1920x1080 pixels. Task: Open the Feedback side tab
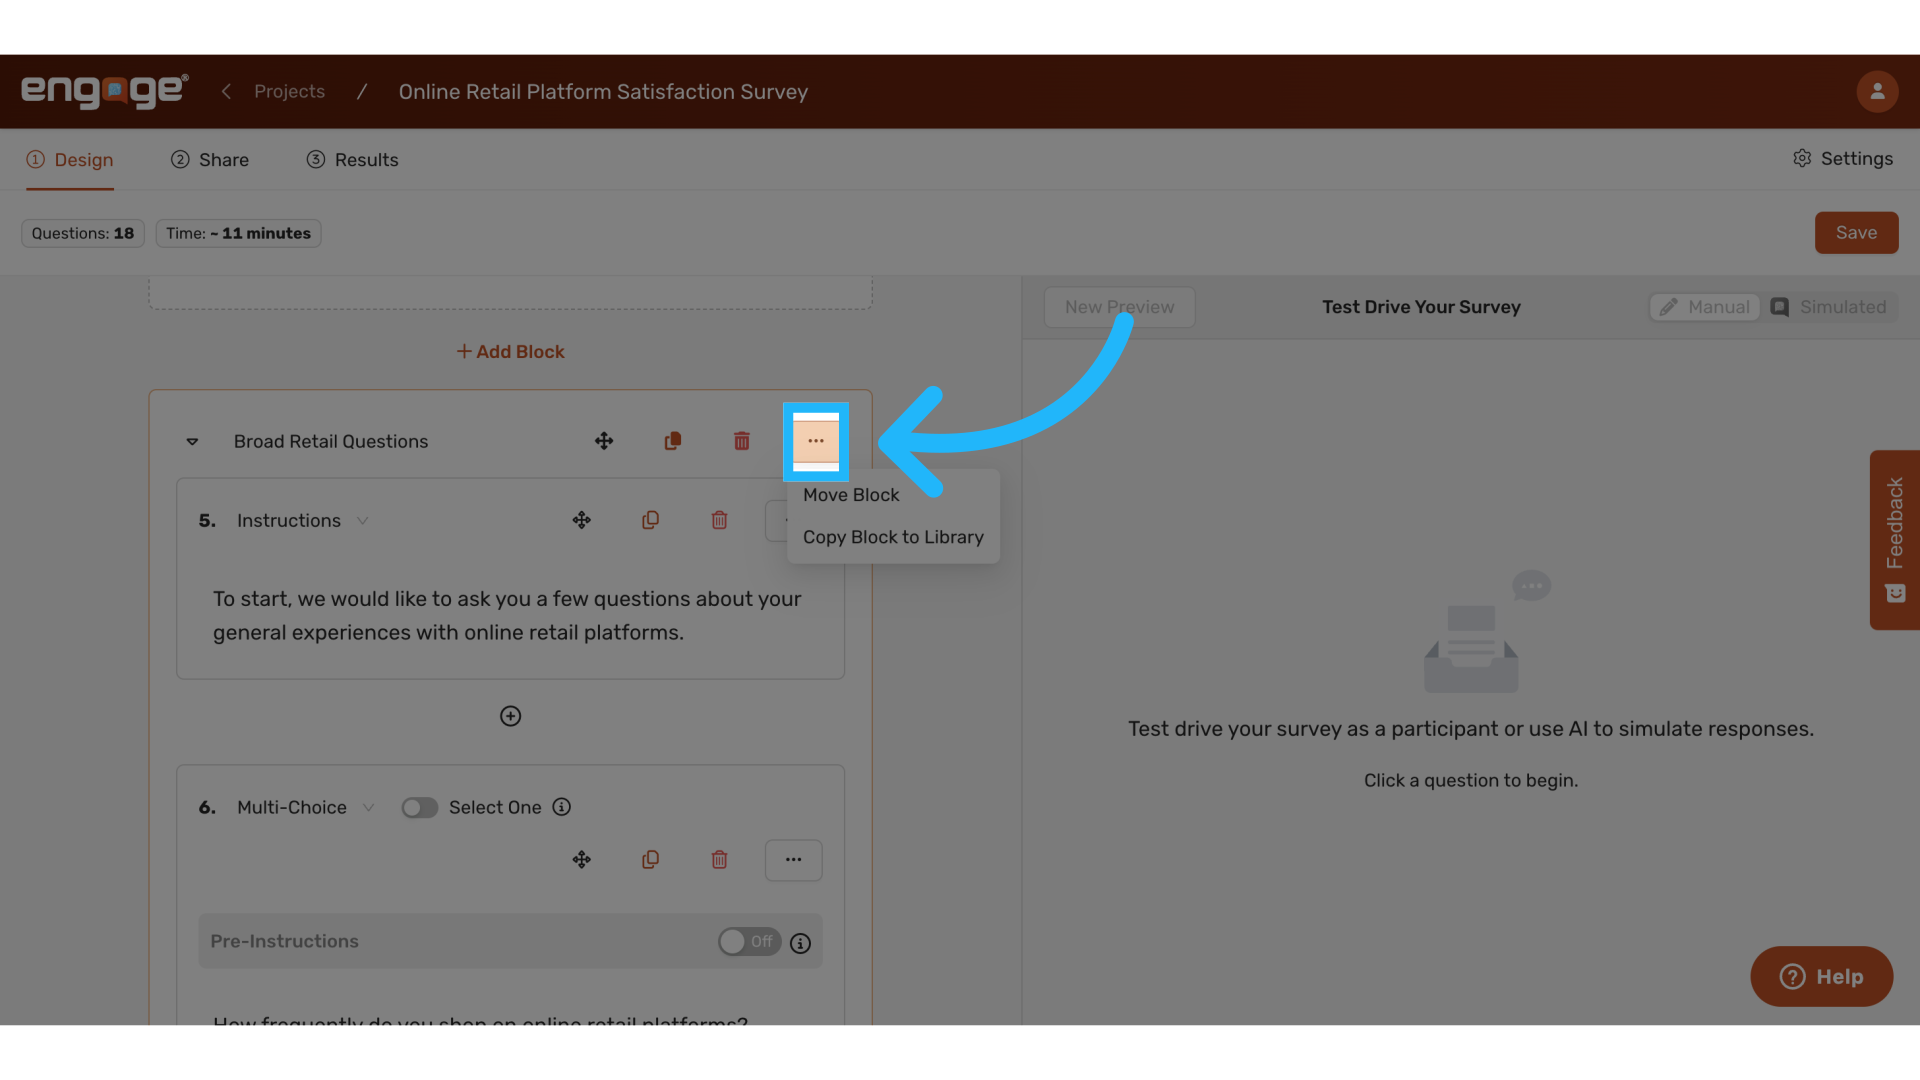pos(1894,540)
